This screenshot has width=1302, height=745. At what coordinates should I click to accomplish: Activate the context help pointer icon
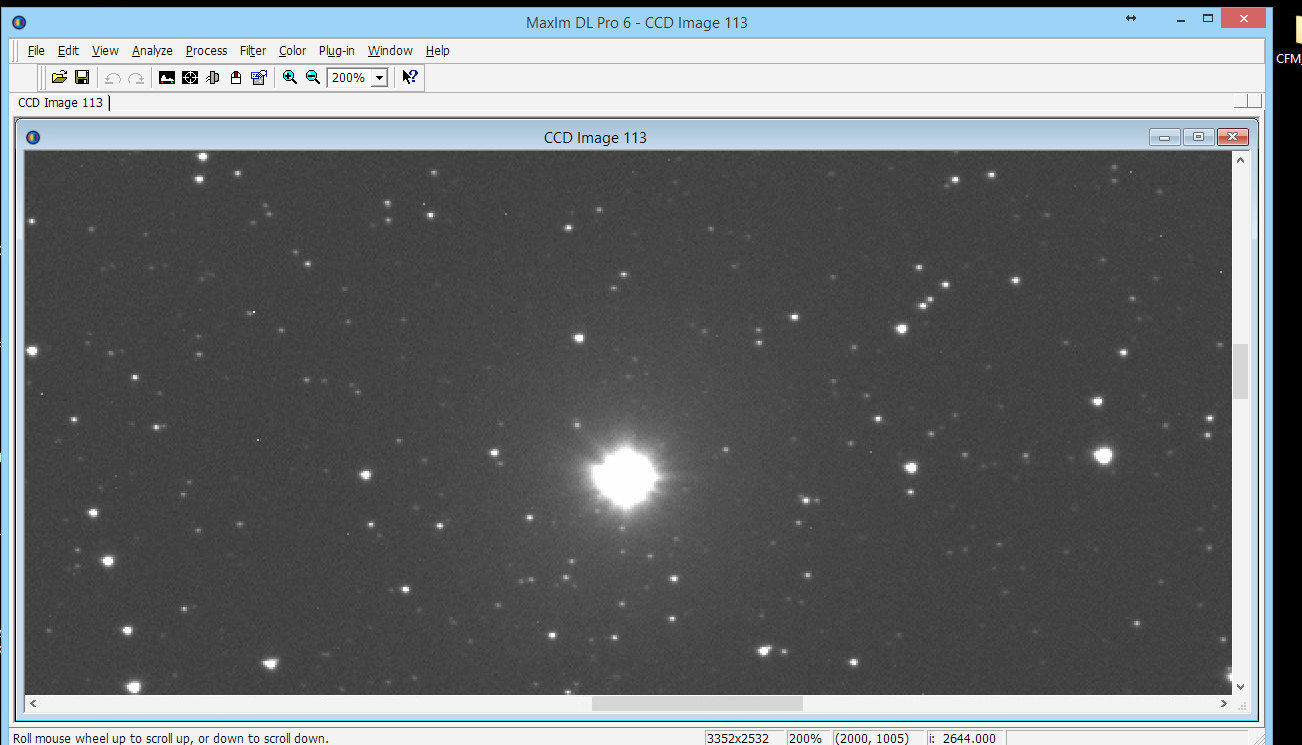410,77
